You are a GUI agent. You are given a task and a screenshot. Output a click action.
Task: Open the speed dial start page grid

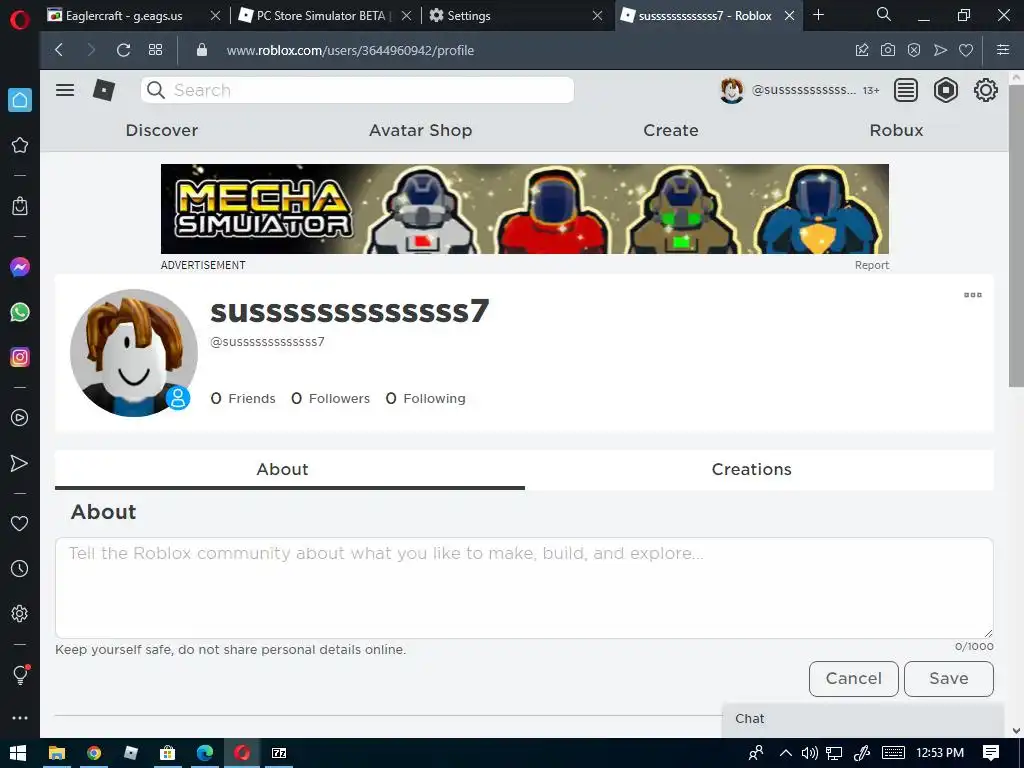tap(155, 50)
